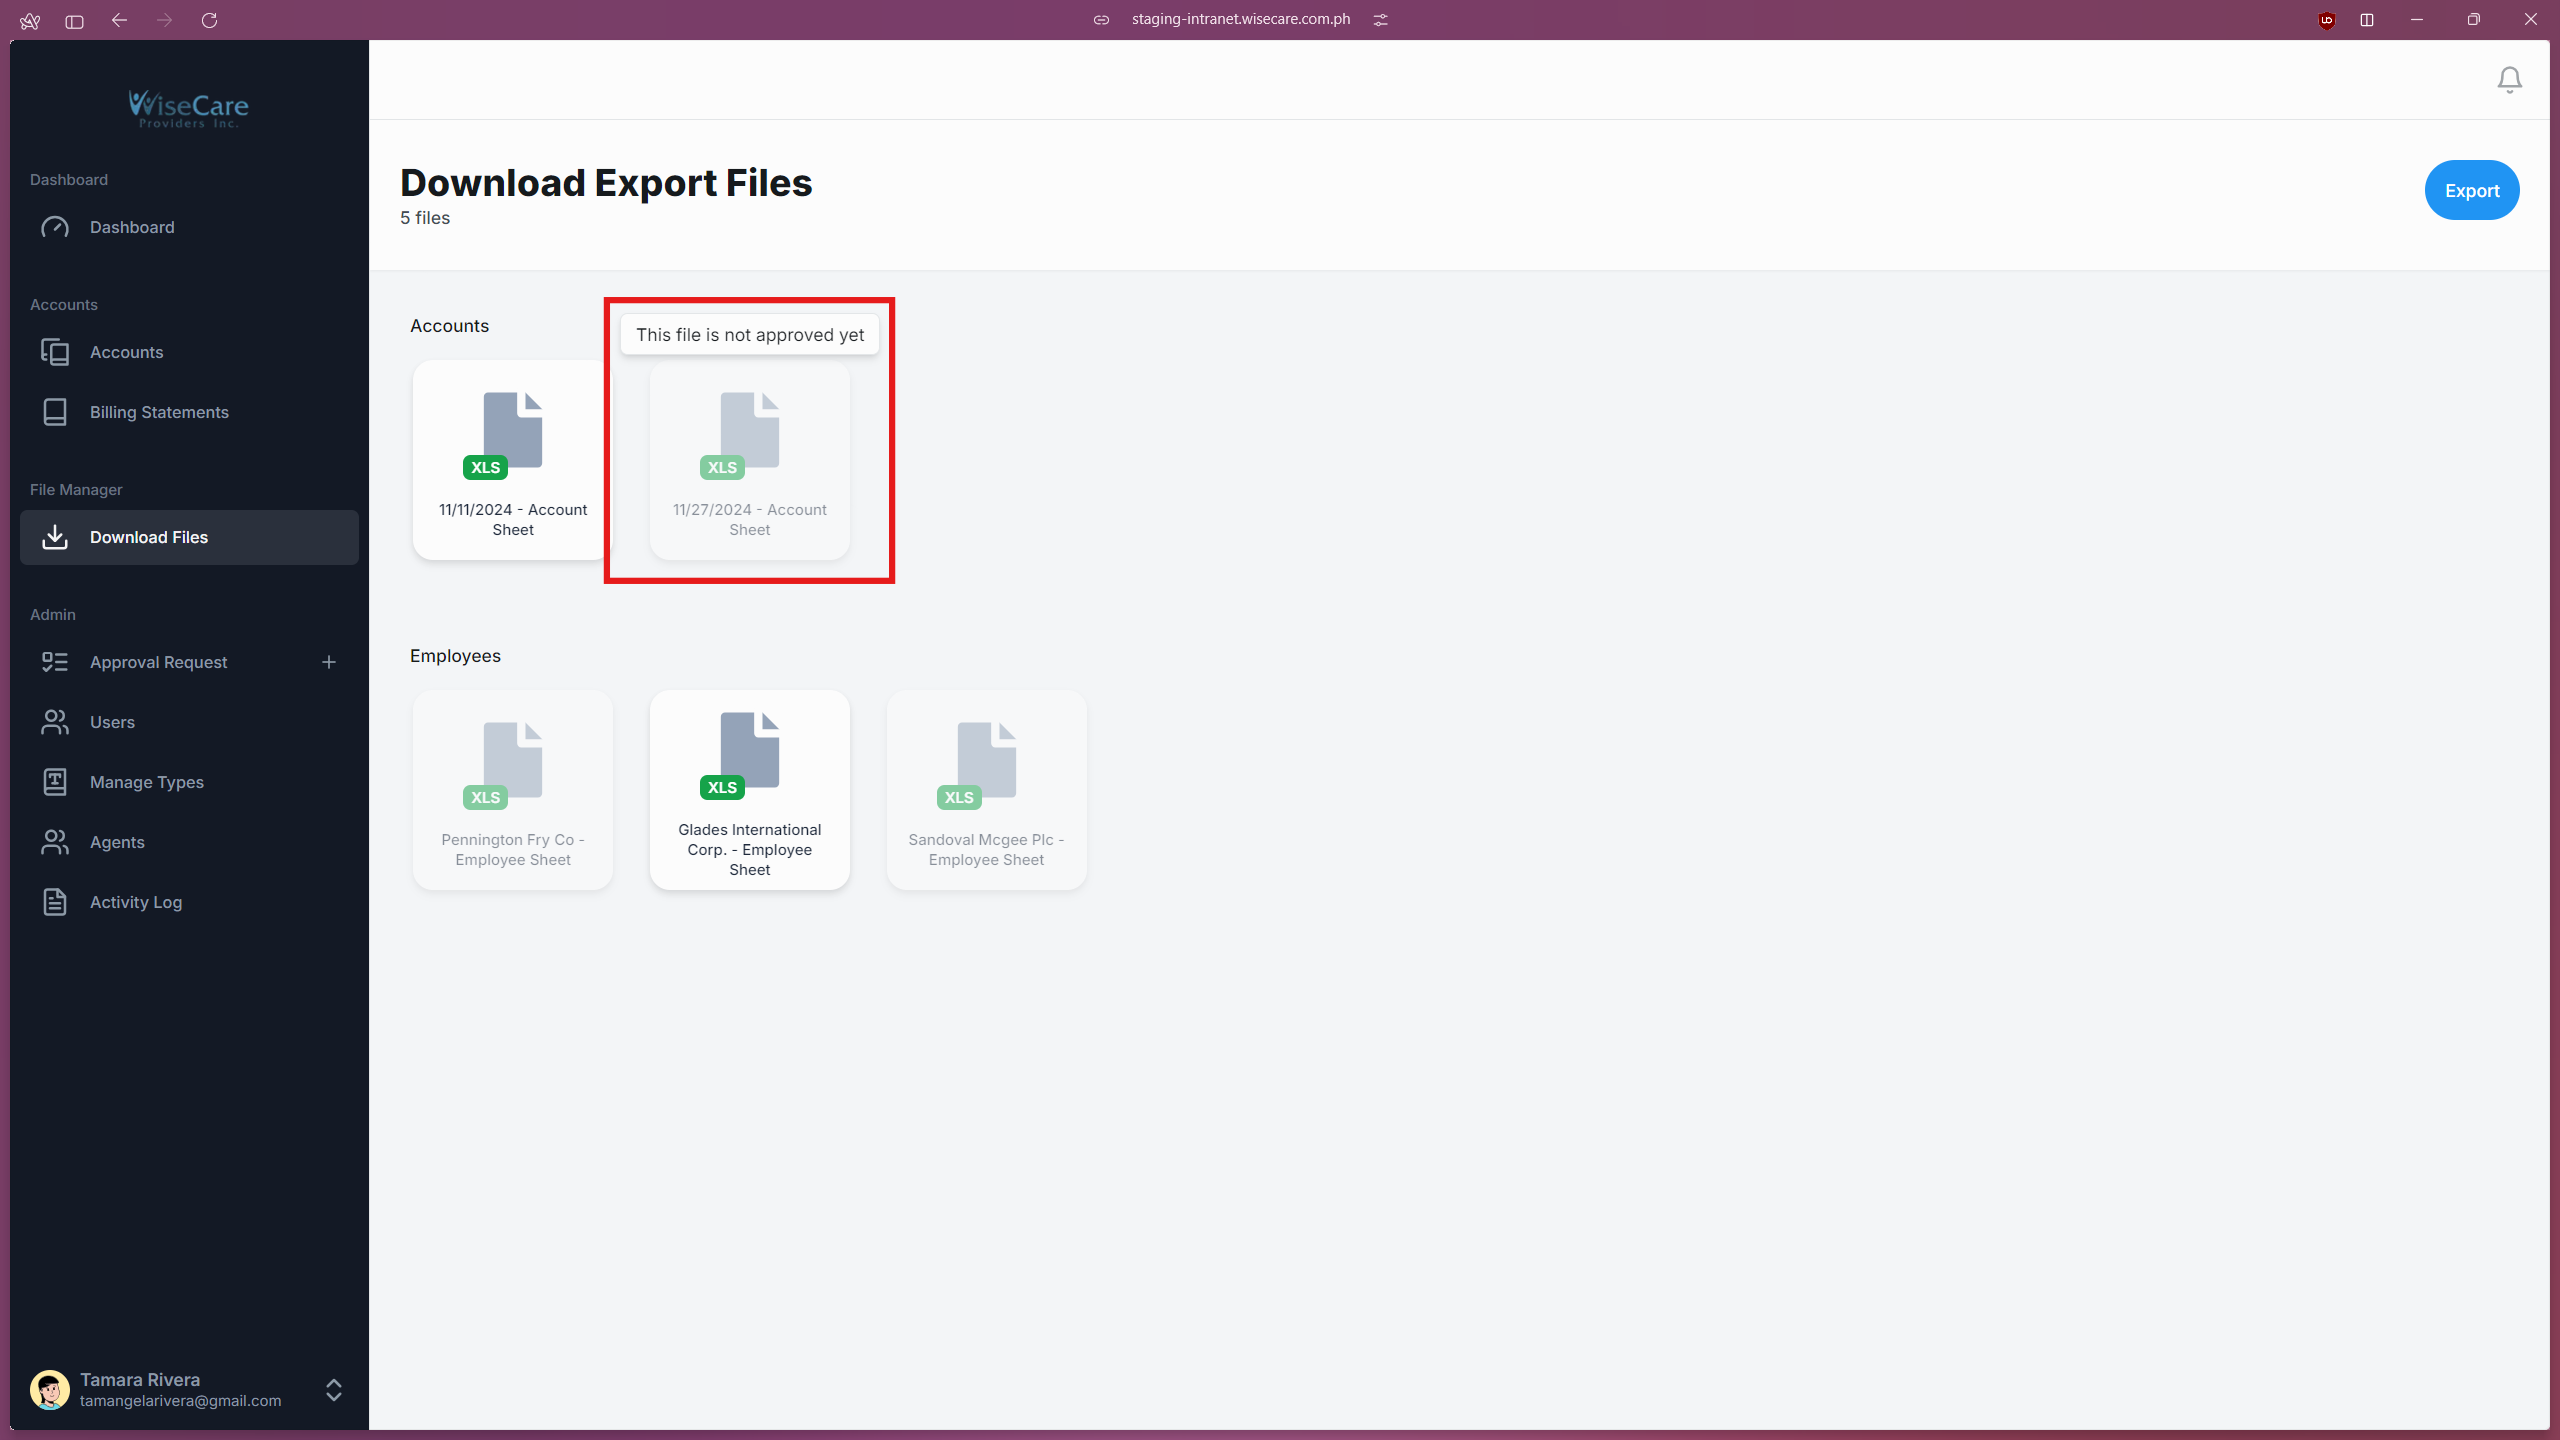Viewport: 2560px width, 1440px height.
Task: Open the 11/11/2024 Account Sheet file
Action: [512, 460]
